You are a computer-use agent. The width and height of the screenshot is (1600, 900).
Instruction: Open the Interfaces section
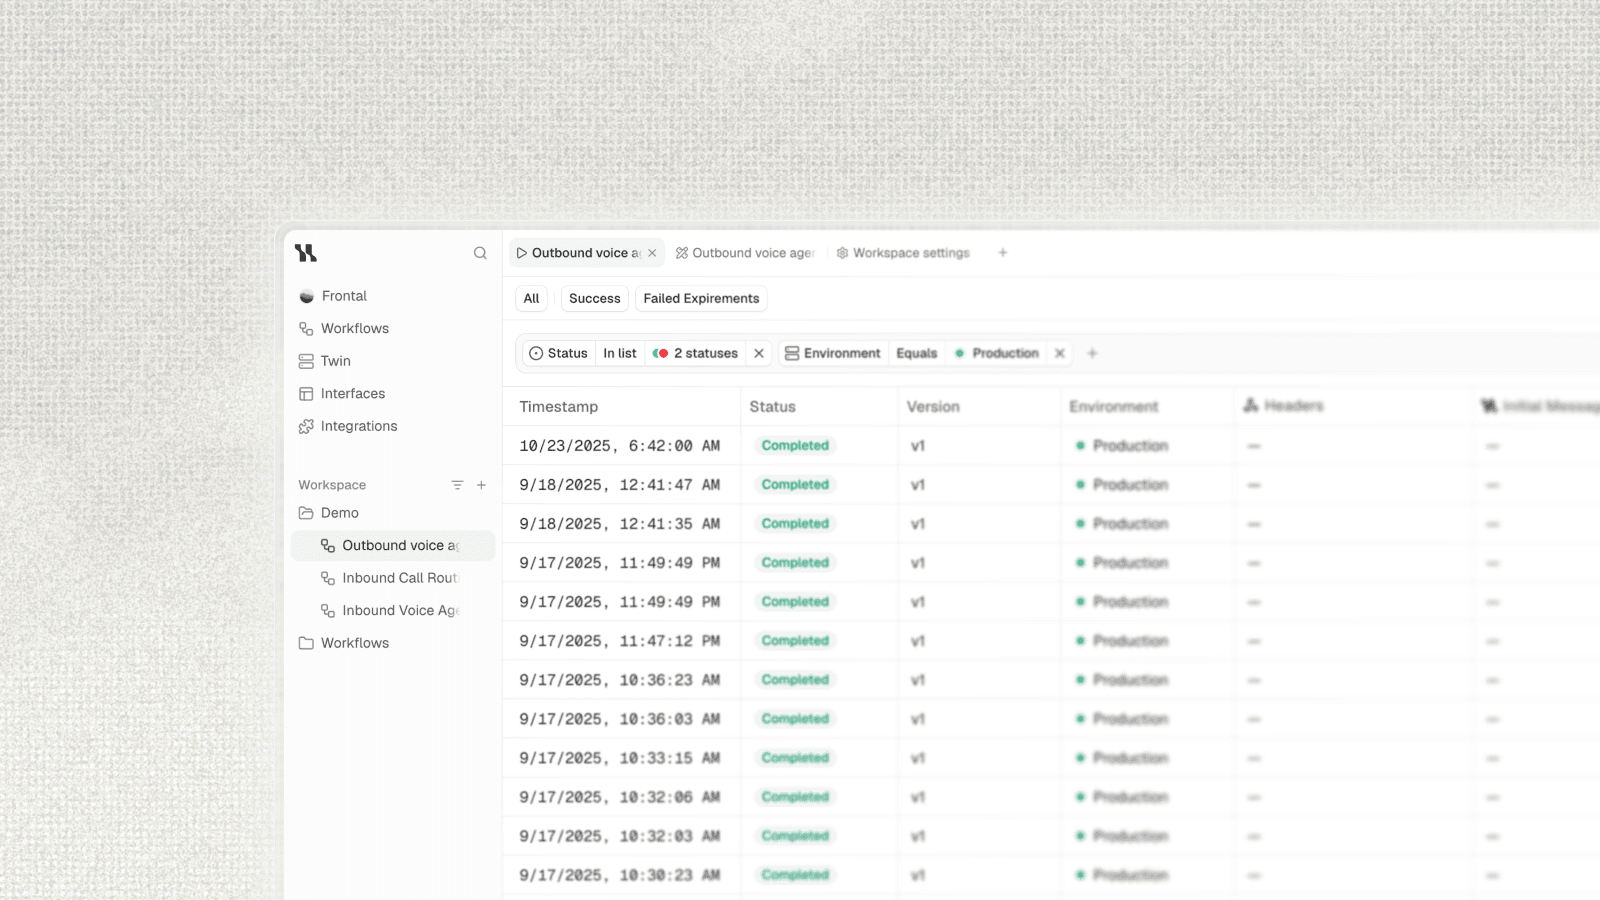pos(342,394)
